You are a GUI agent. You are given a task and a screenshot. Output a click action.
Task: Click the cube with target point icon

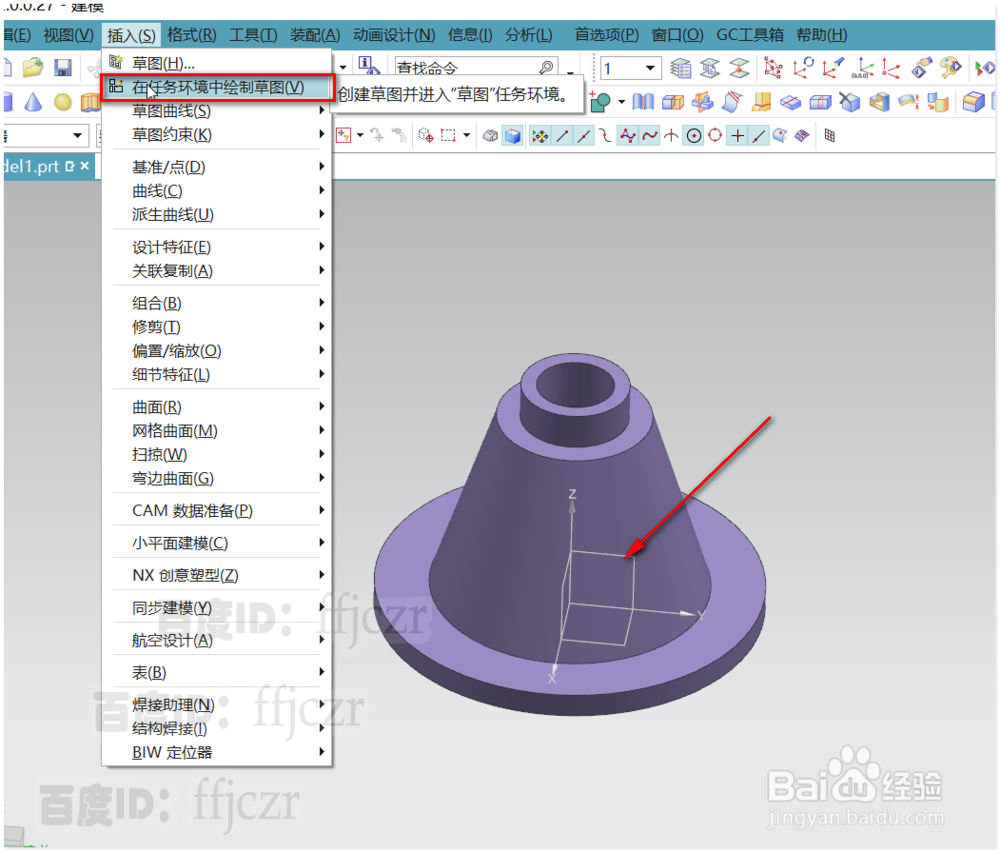(426, 135)
